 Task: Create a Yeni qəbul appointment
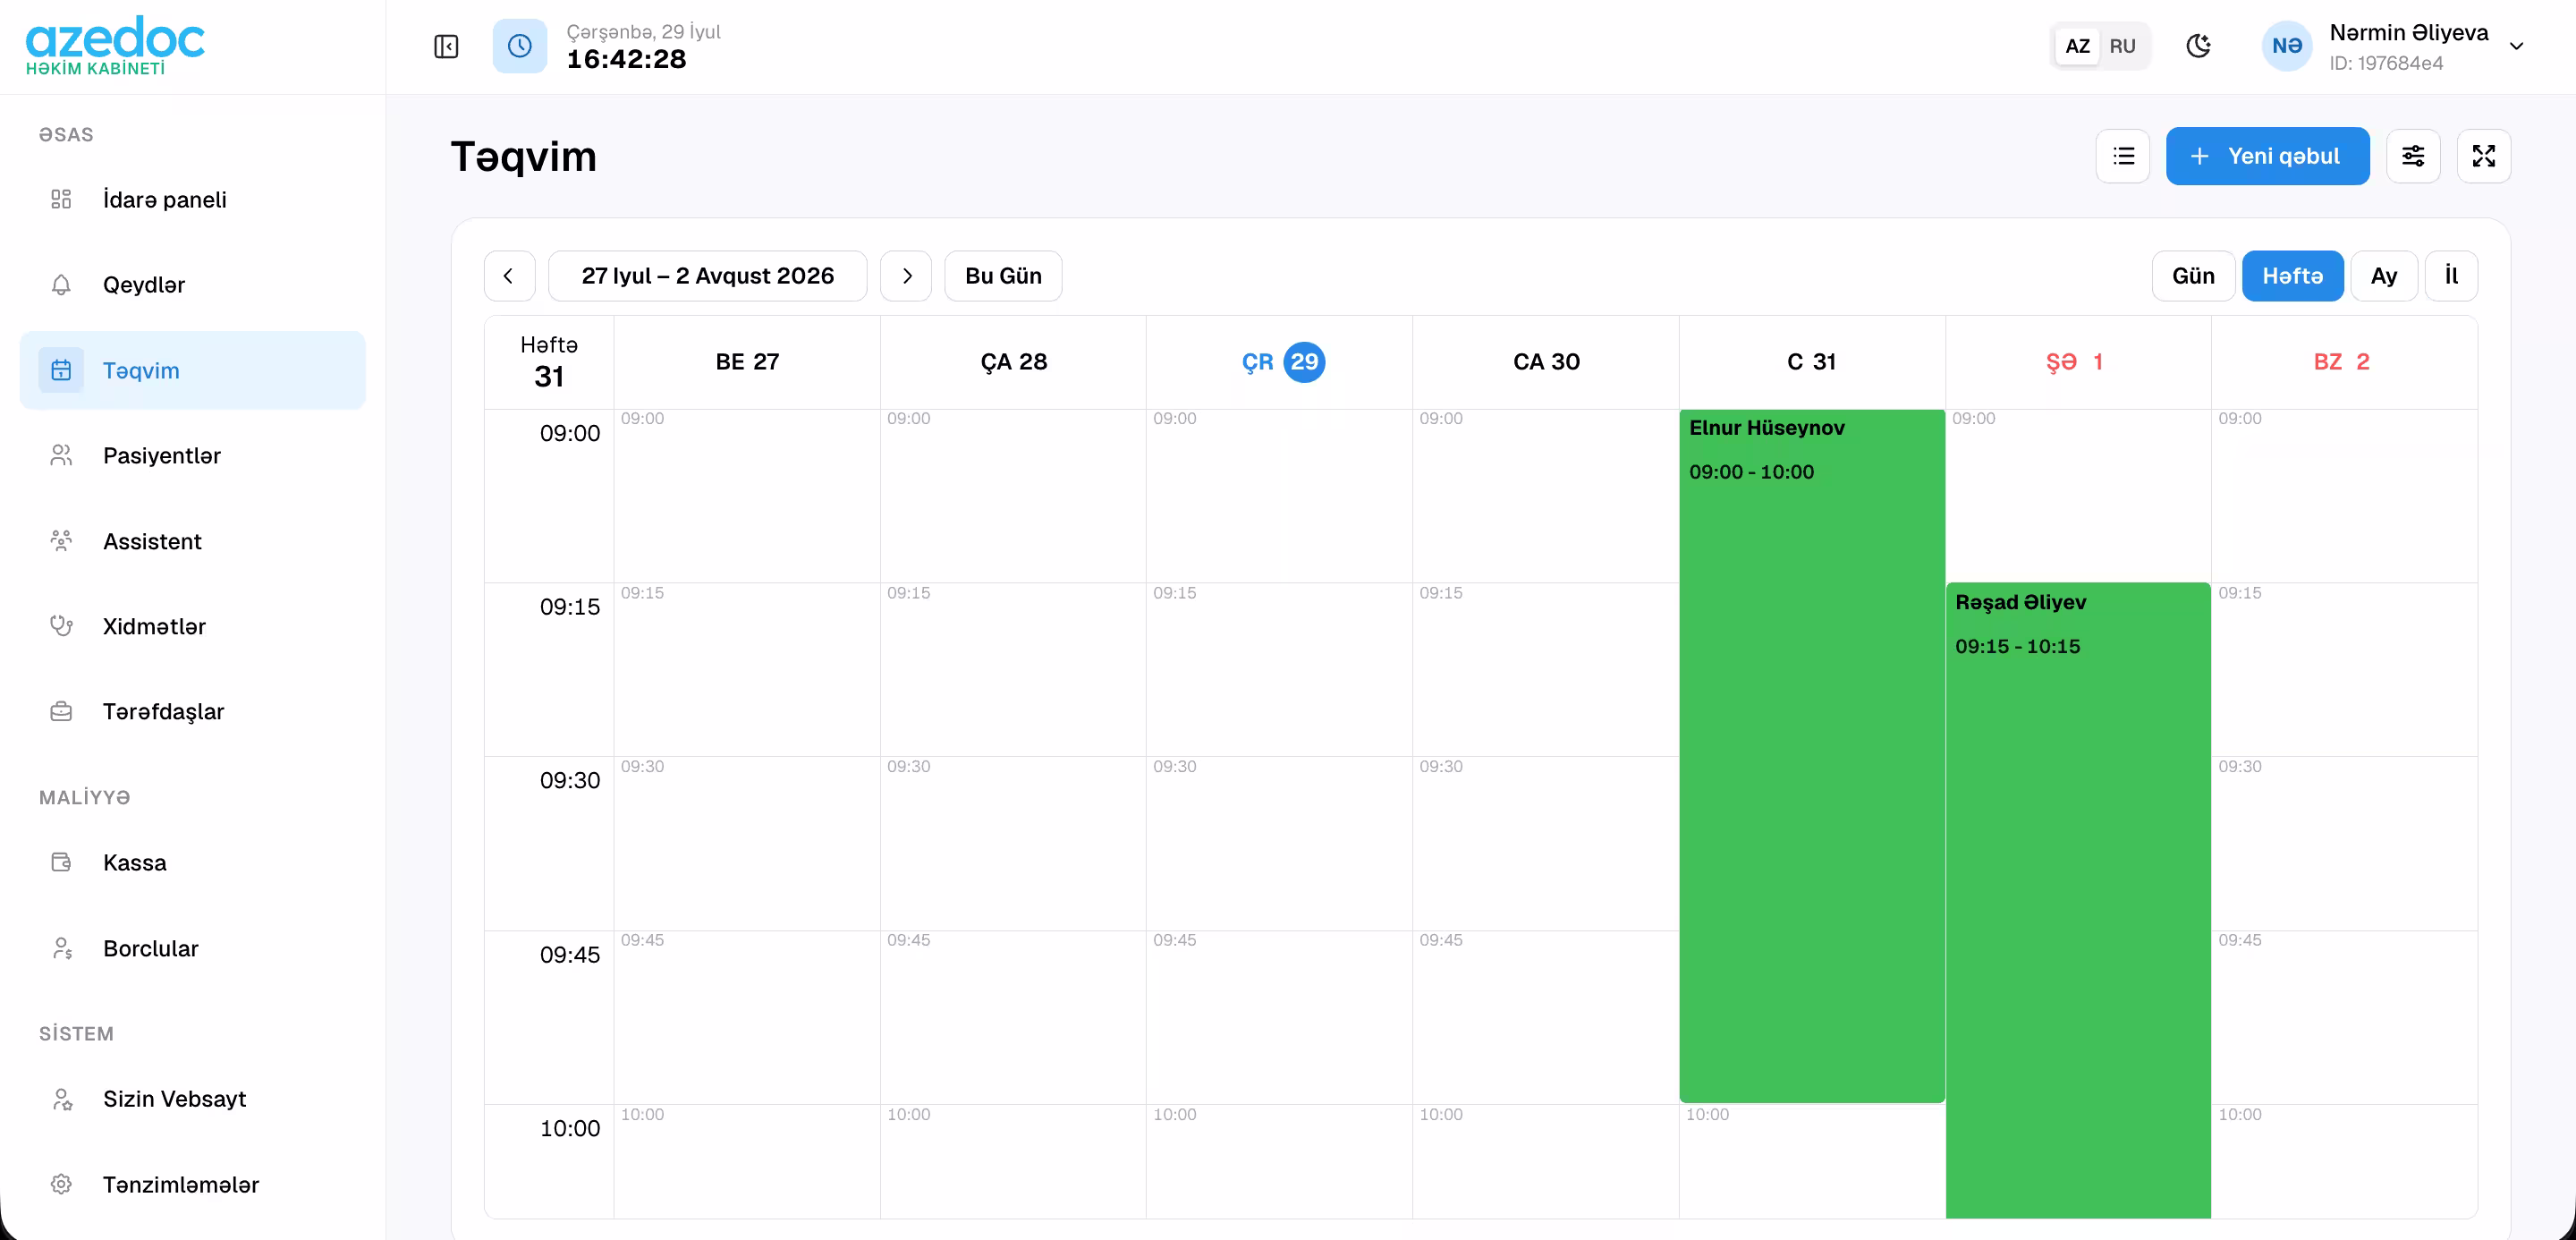coord(2267,156)
